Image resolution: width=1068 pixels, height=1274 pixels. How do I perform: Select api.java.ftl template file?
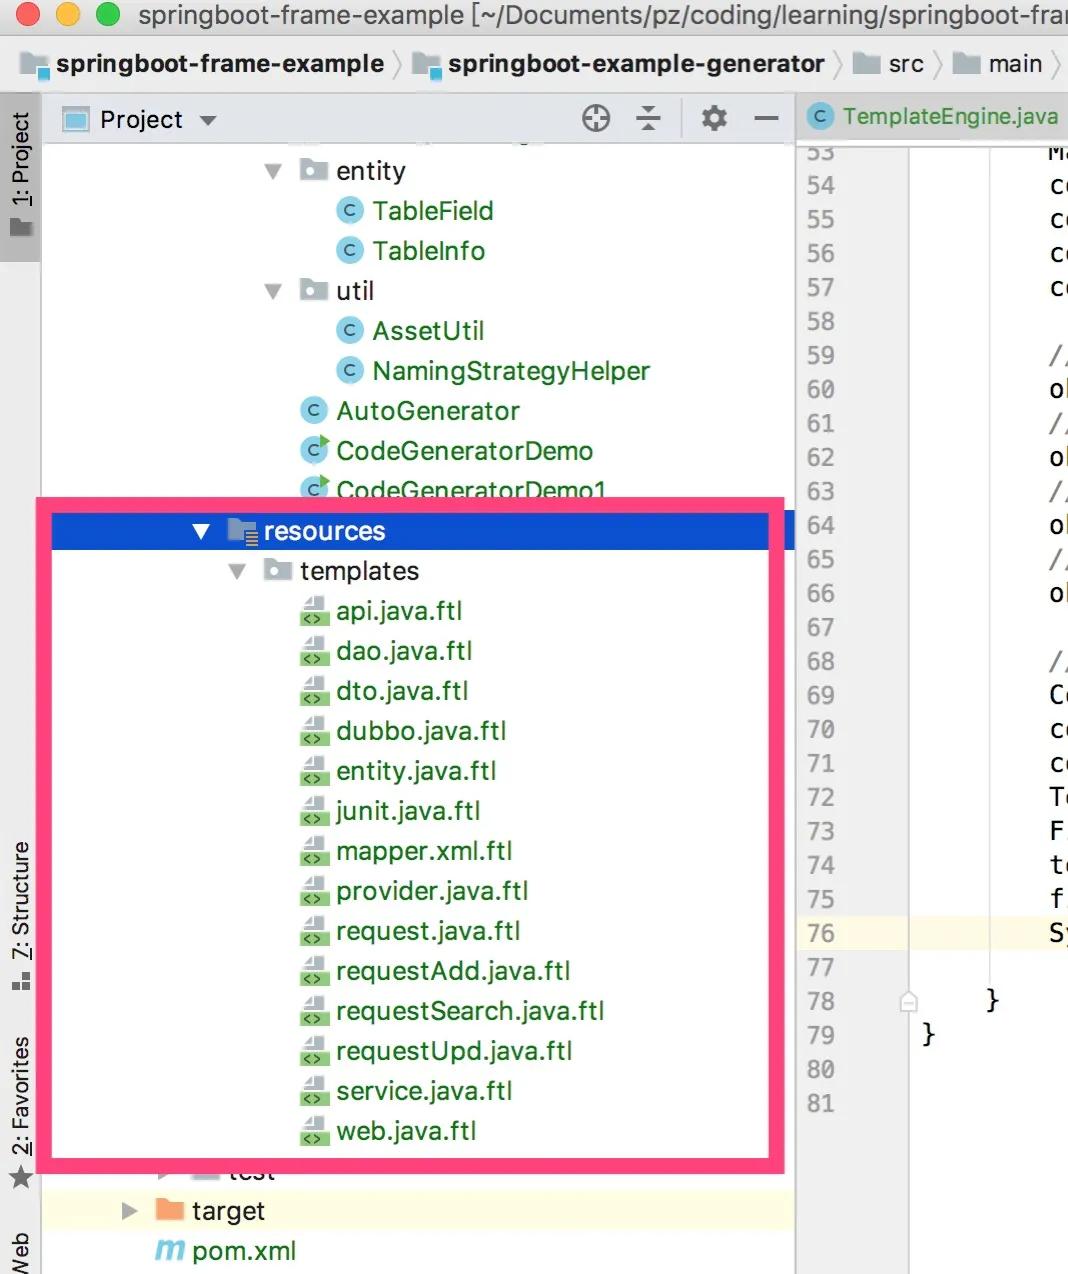click(x=399, y=611)
